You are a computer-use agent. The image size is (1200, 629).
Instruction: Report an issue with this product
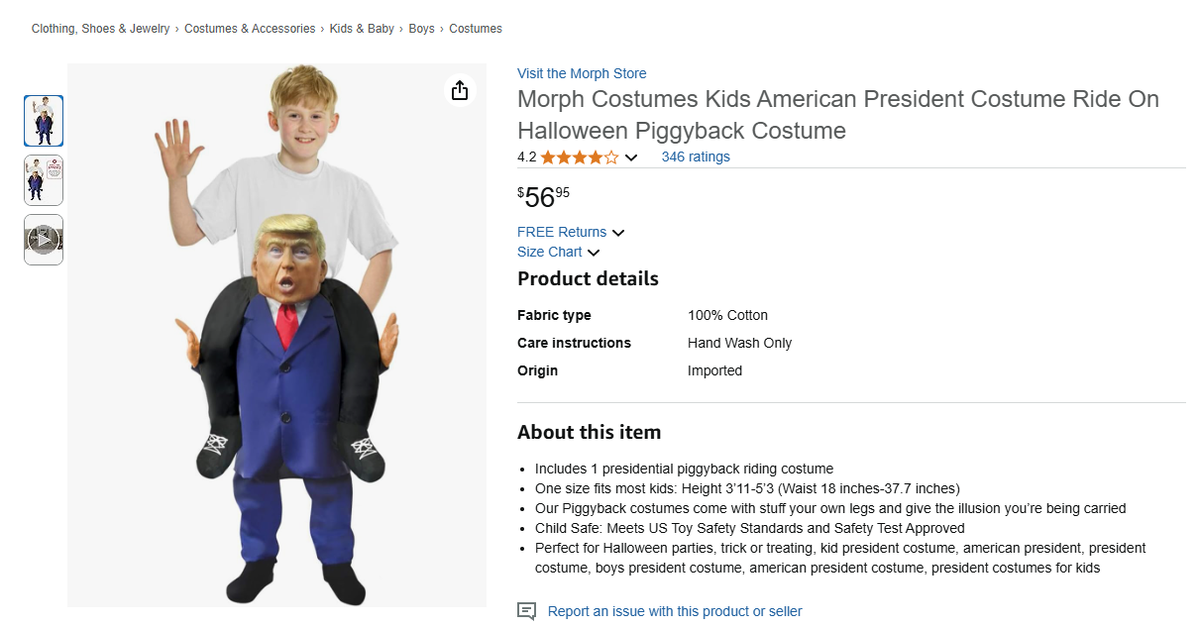674,611
